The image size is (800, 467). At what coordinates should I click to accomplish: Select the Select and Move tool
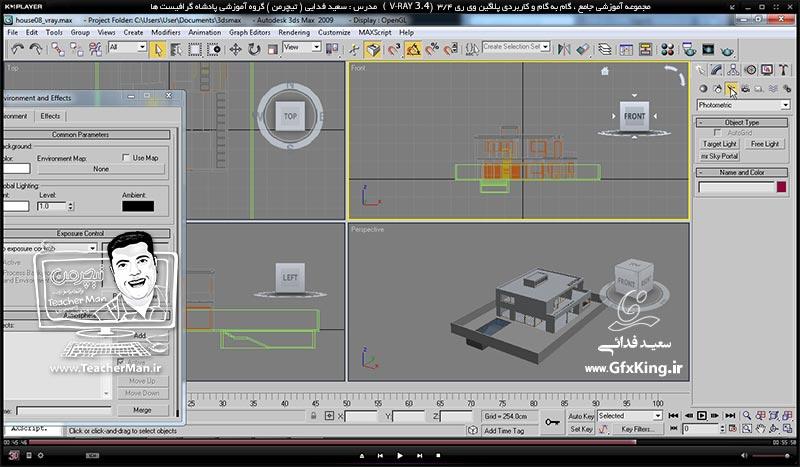point(235,50)
